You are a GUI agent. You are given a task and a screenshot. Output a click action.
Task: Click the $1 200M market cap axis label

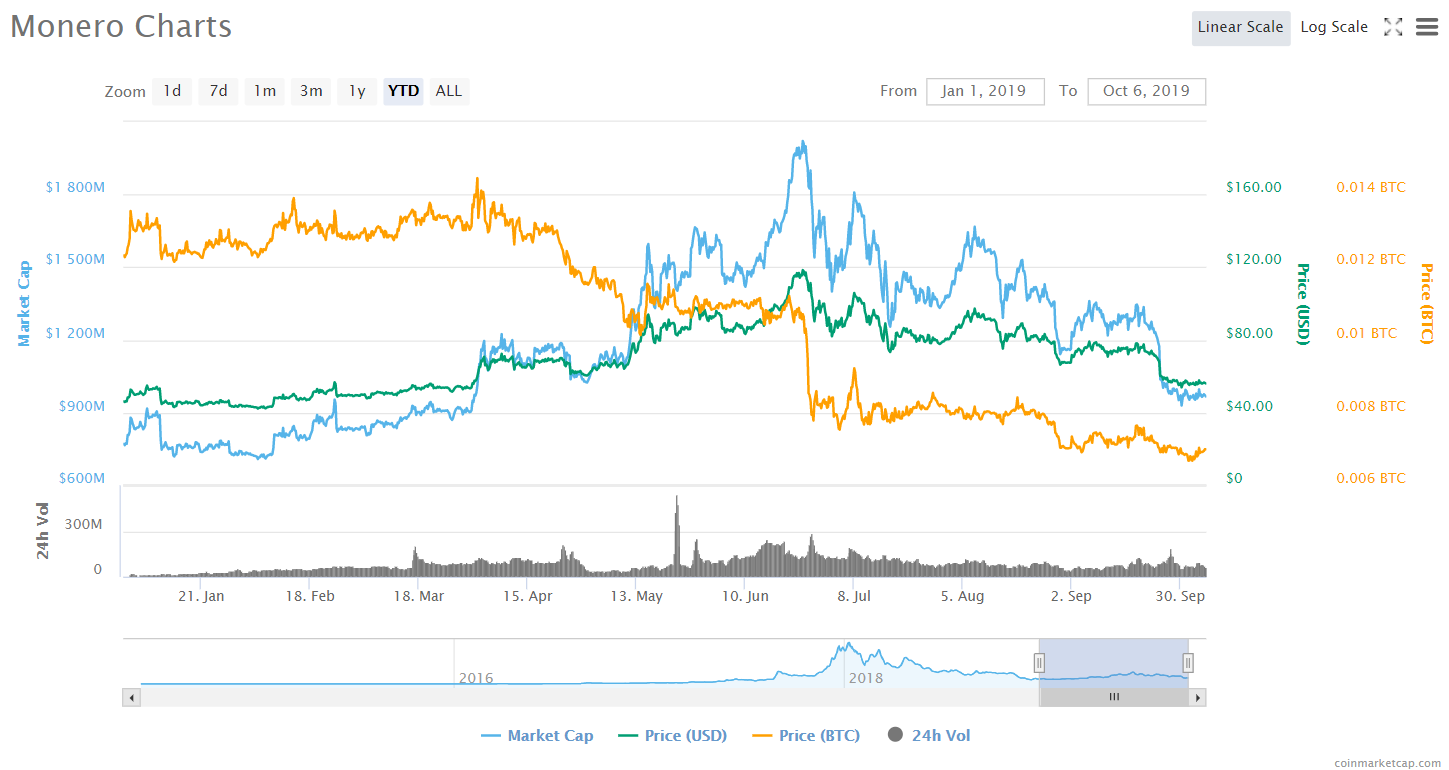(x=75, y=333)
